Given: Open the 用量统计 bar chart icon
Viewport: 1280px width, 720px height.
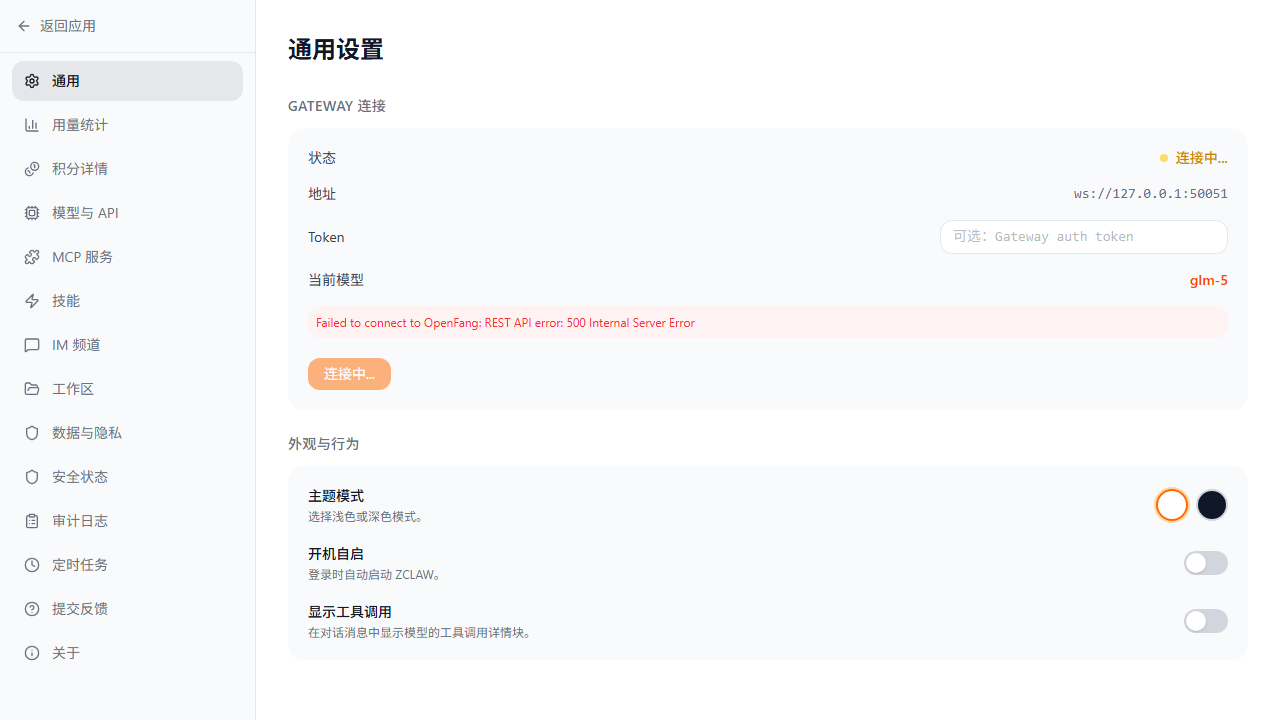Looking at the screenshot, I should [x=32, y=125].
